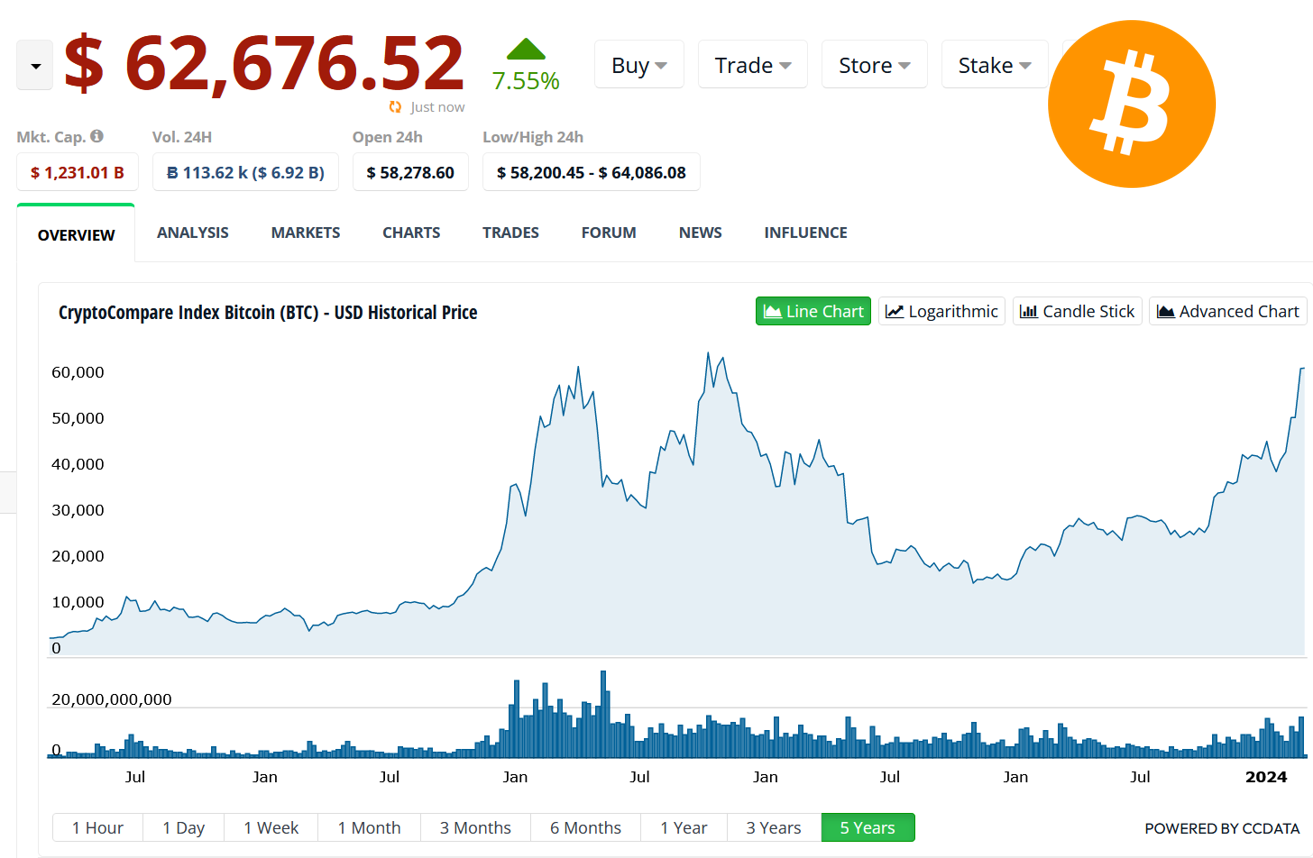The height and width of the screenshot is (858, 1313).
Task: Enable the Logarithmic scale toggle
Action: pyautogui.click(x=941, y=311)
